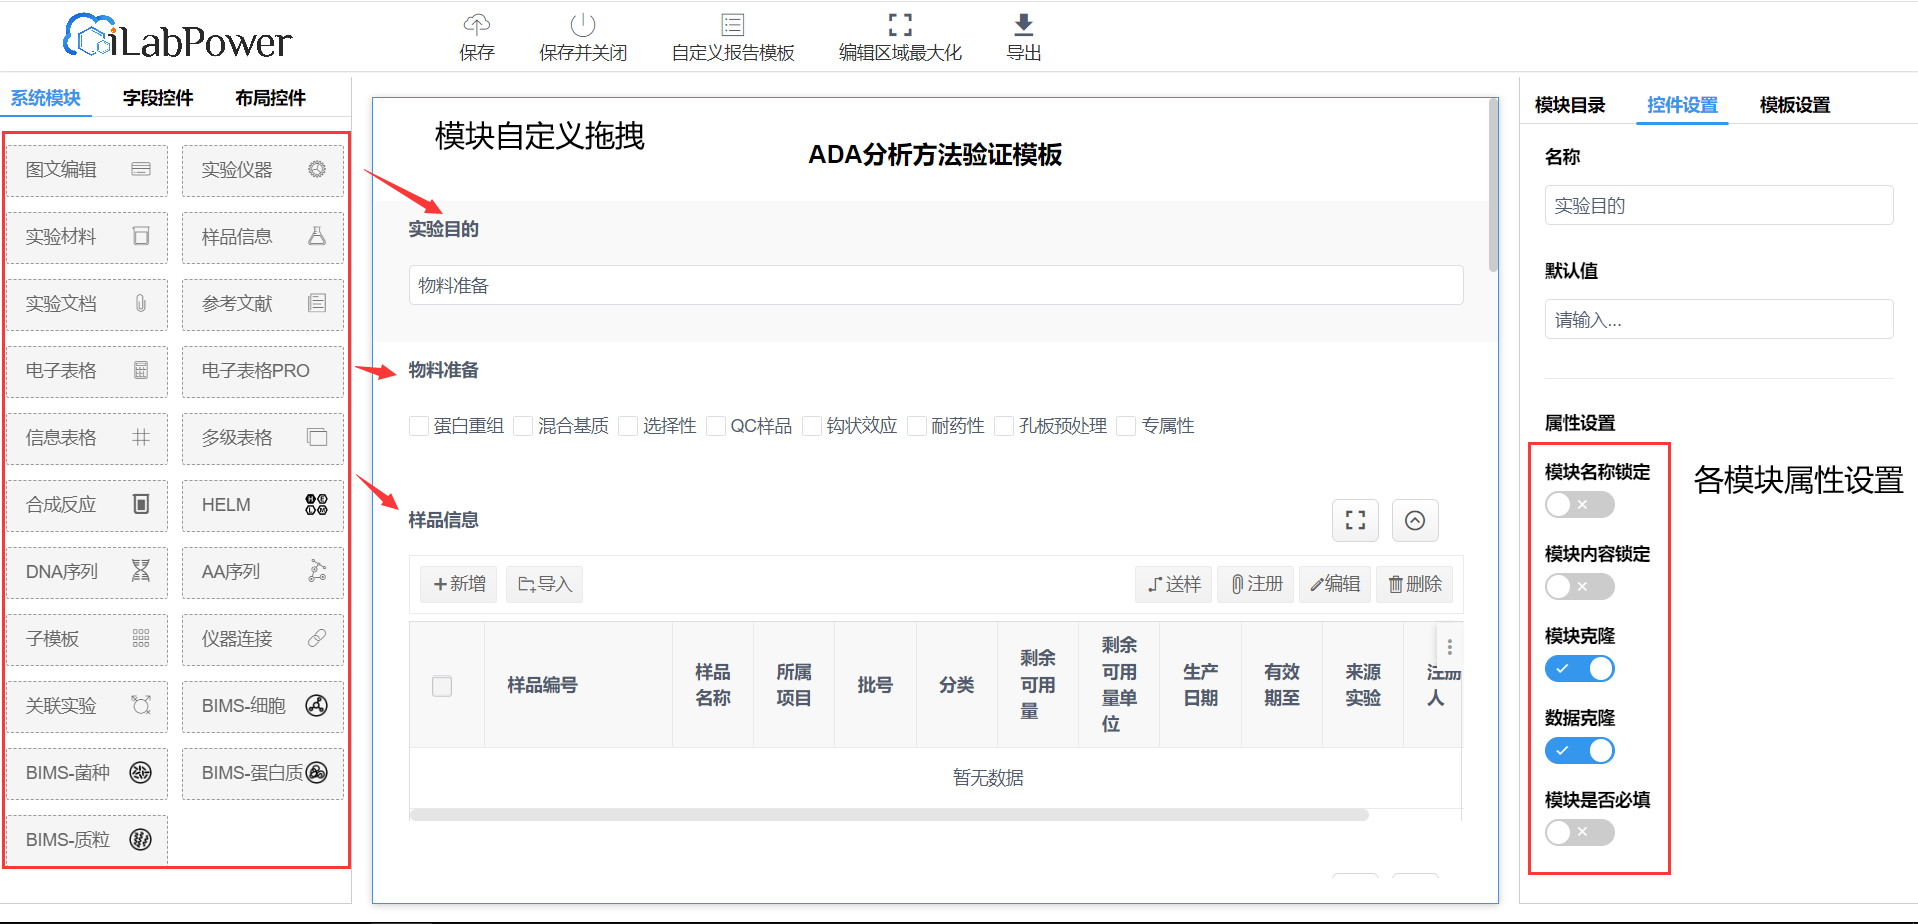Toggle the 模块是否必填 switch
Screen dimensions: 1918x924
pos(1580,833)
